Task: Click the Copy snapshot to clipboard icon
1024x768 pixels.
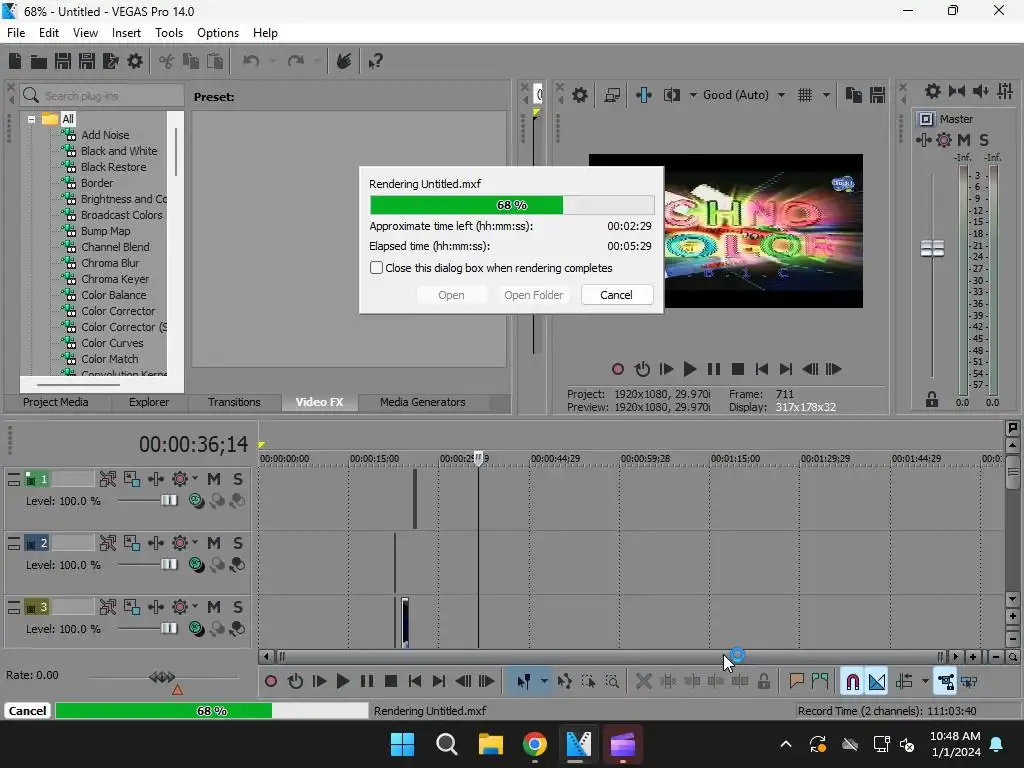Action: [x=853, y=95]
